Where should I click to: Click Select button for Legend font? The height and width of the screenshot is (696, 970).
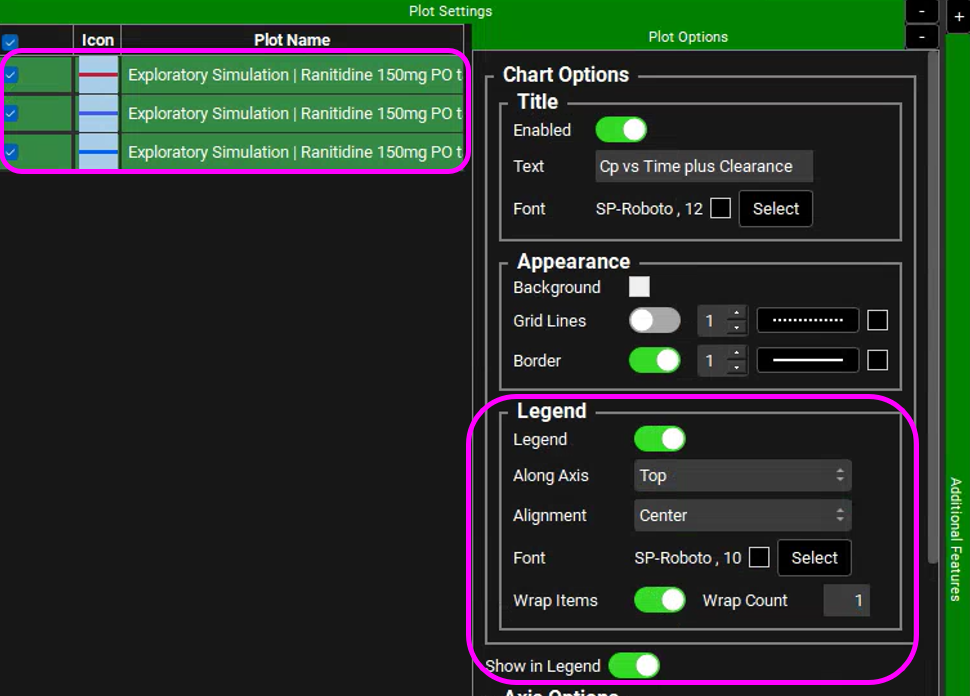tap(814, 558)
